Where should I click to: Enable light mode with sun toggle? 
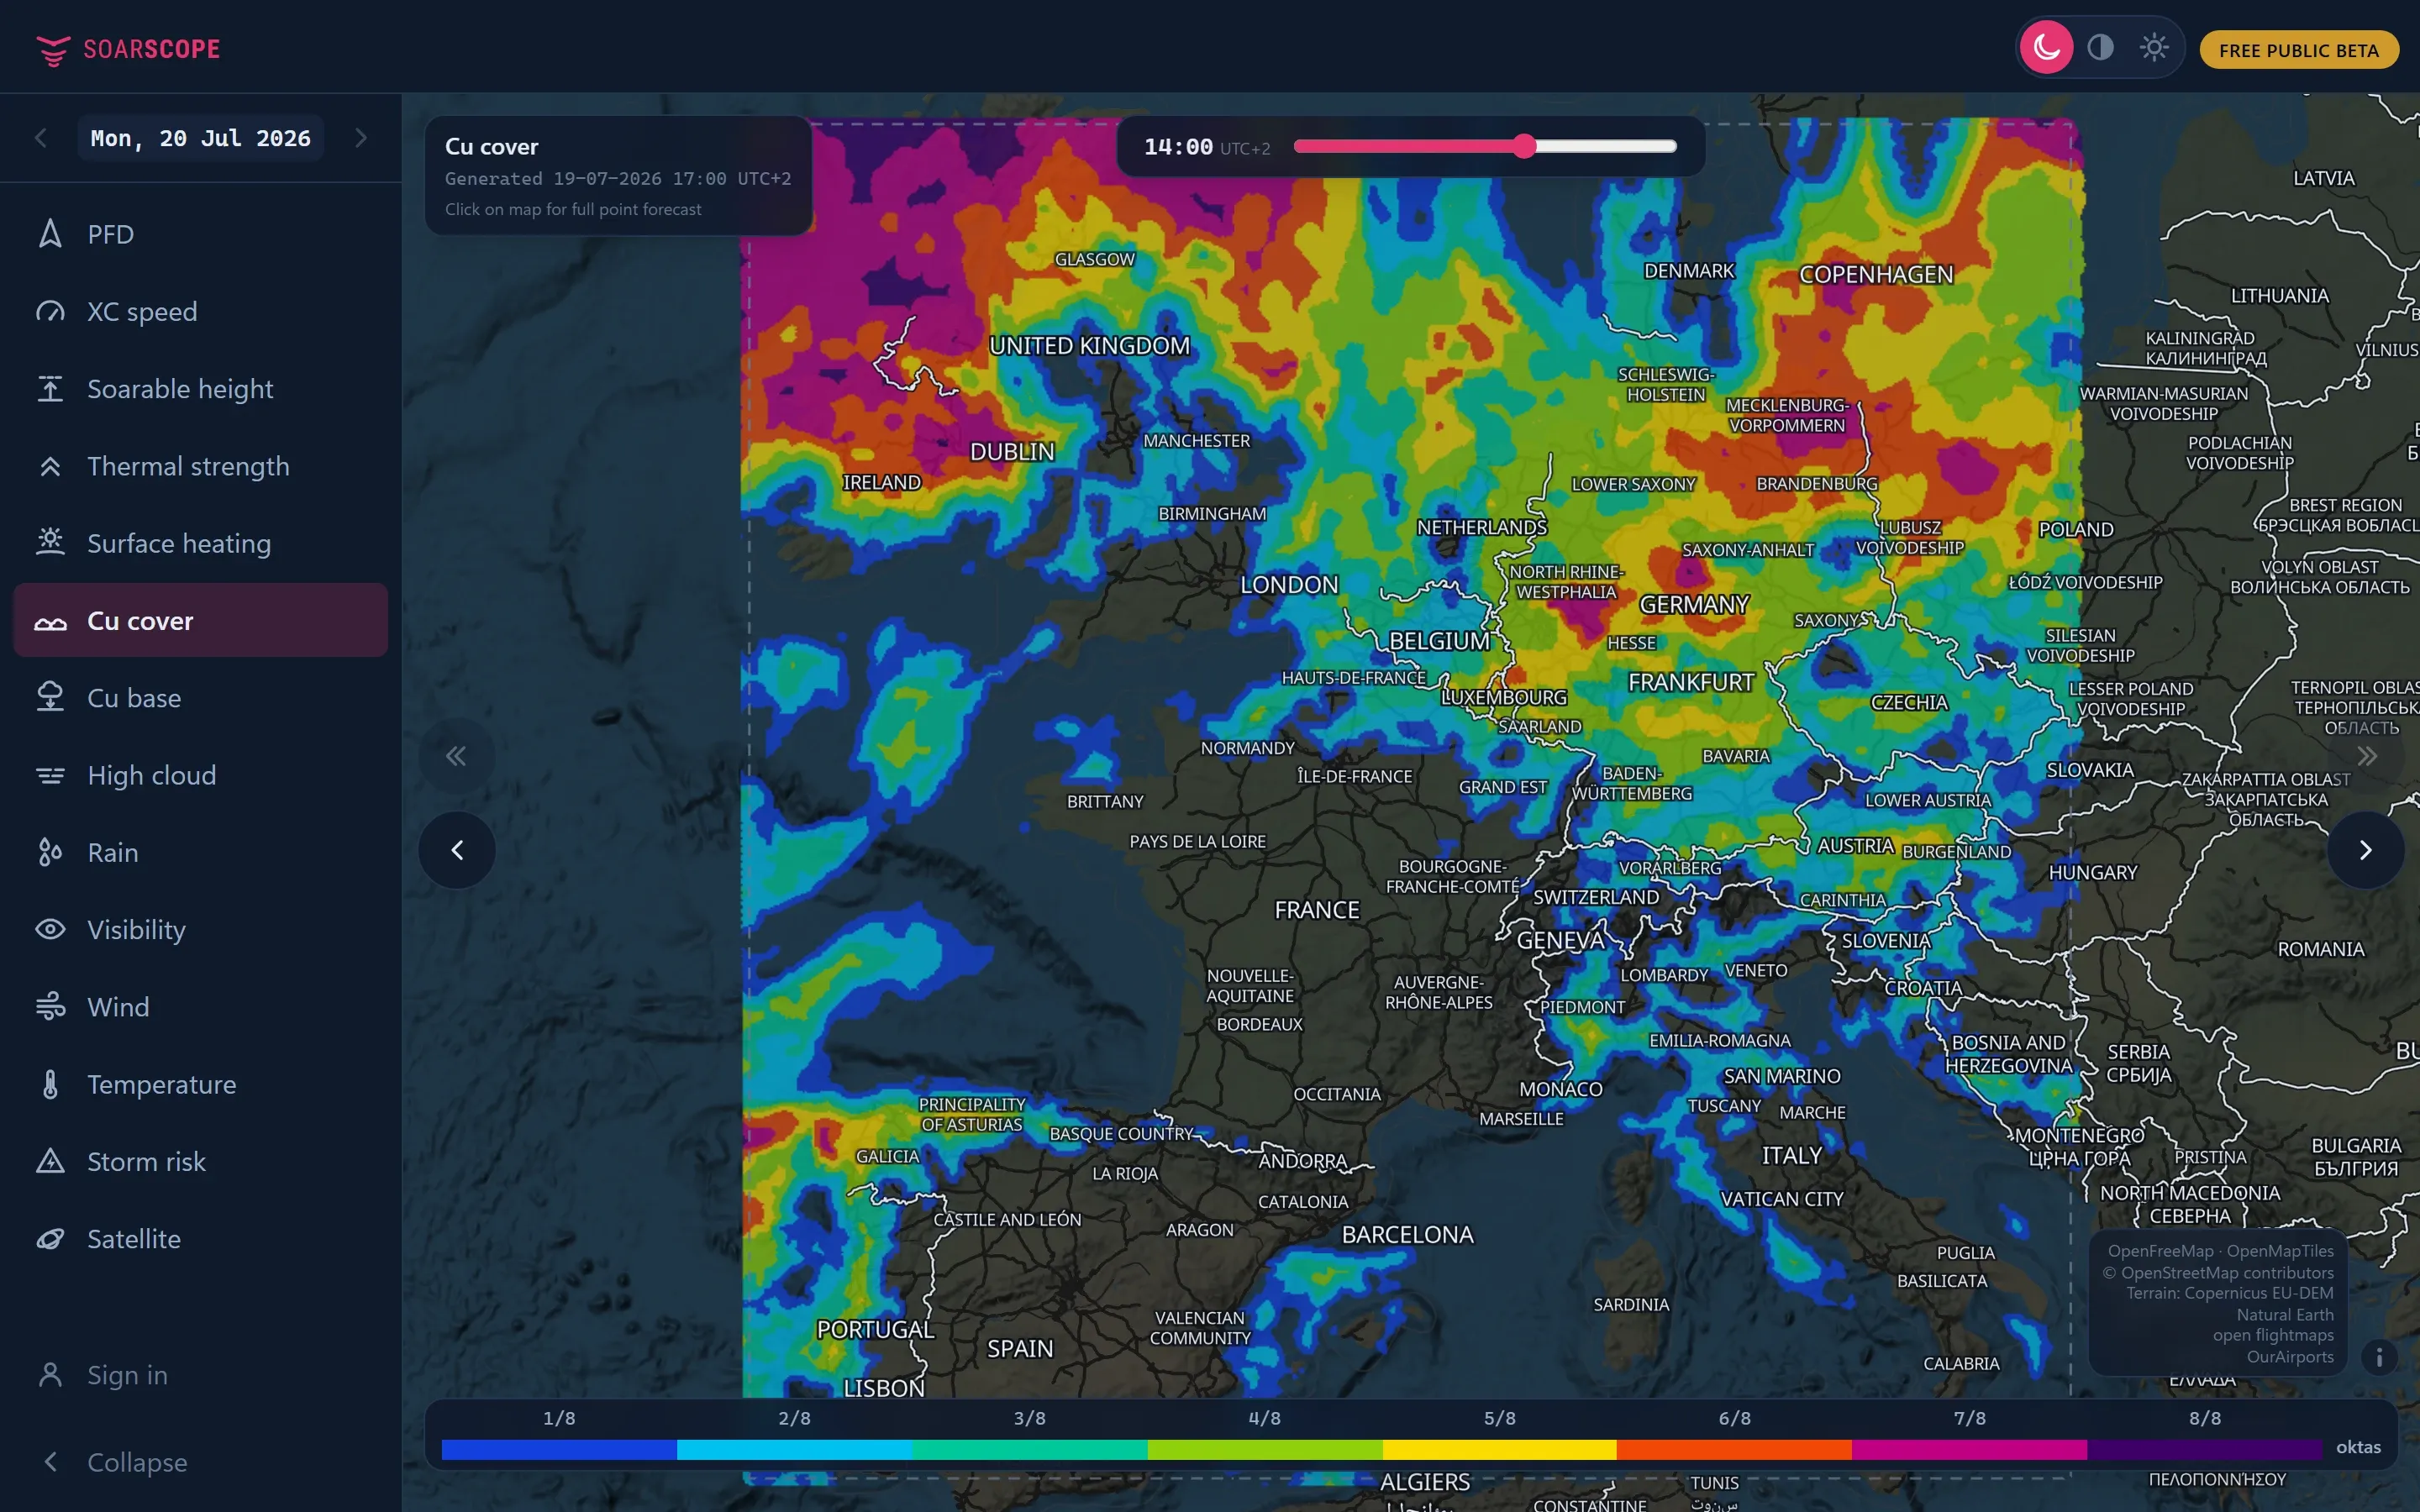click(x=2153, y=48)
